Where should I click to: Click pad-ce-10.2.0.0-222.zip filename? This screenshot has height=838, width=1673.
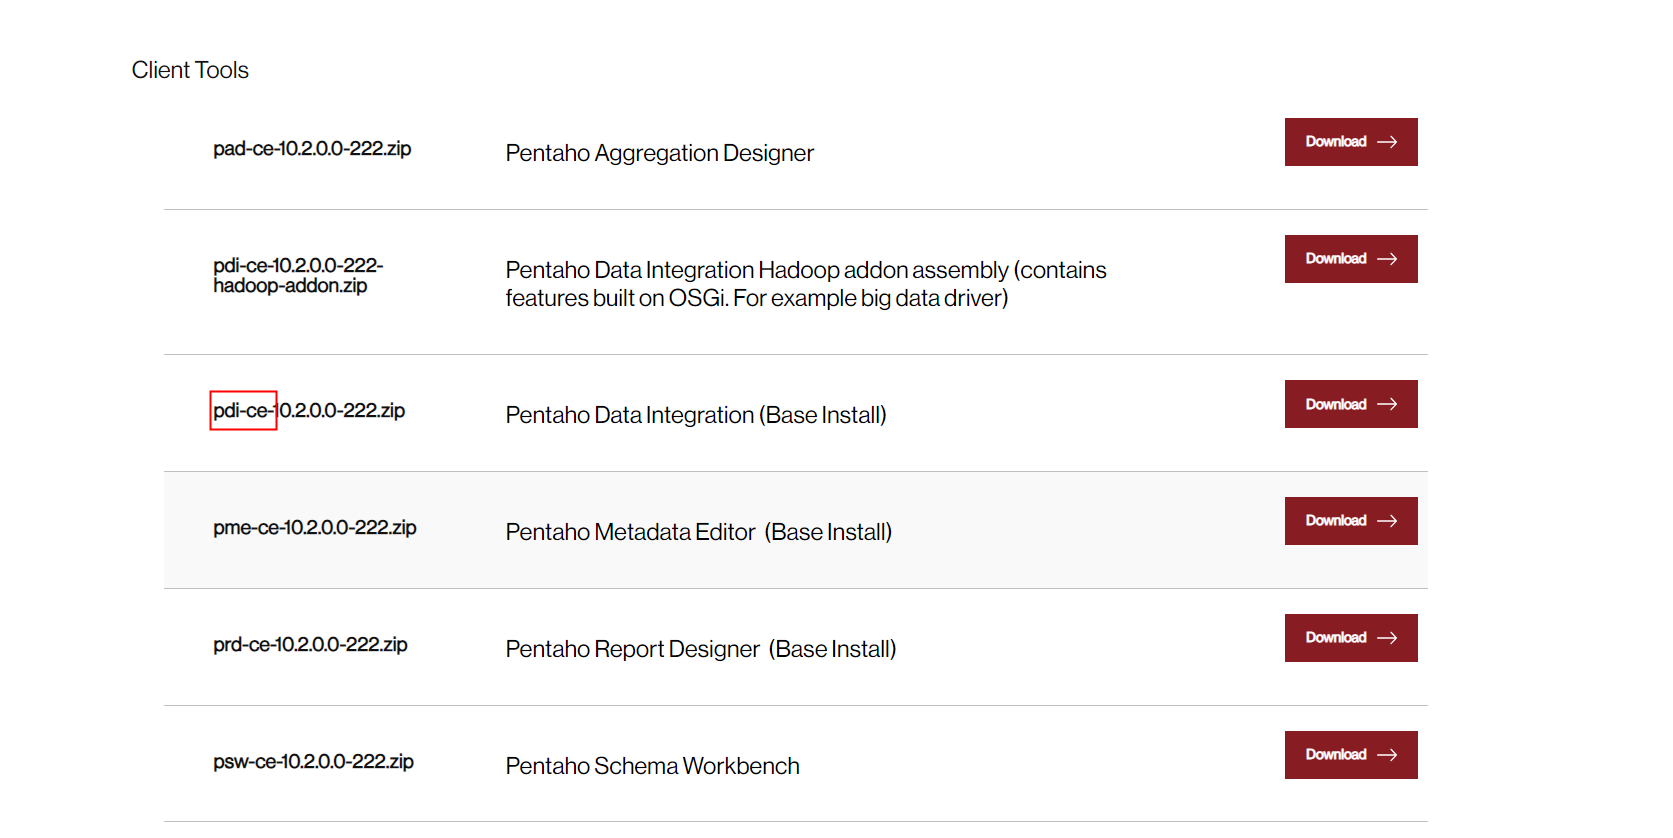[x=312, y=149]
